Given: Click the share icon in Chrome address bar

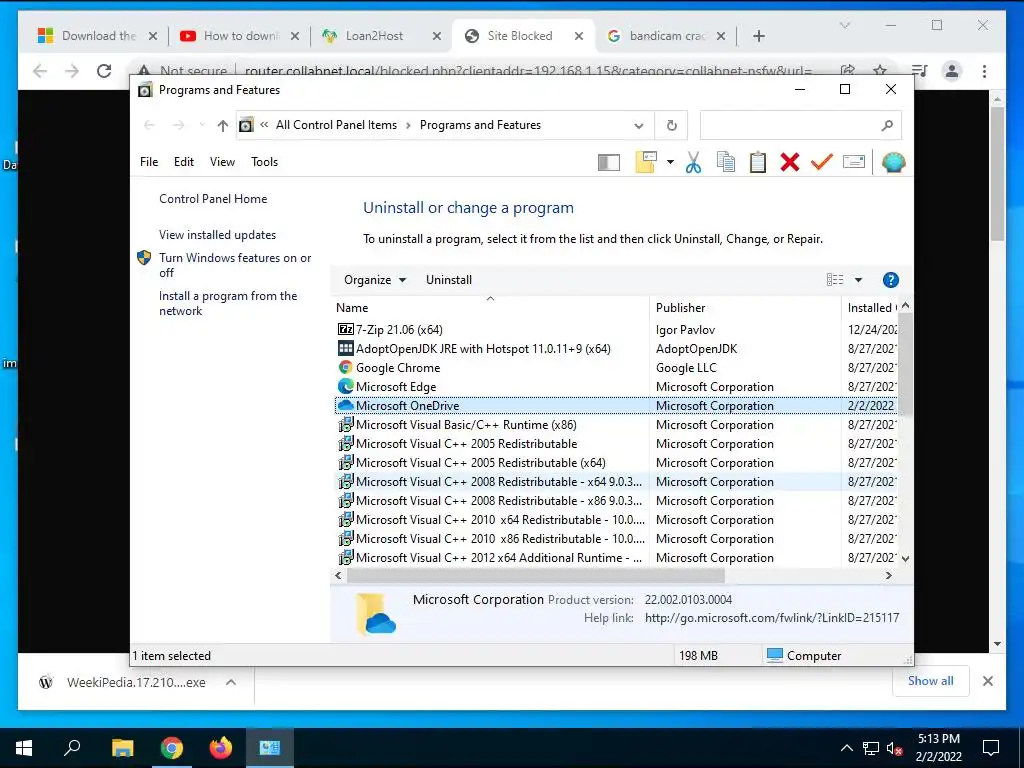Looking at the screenshot, I should [x=848, y=70].
